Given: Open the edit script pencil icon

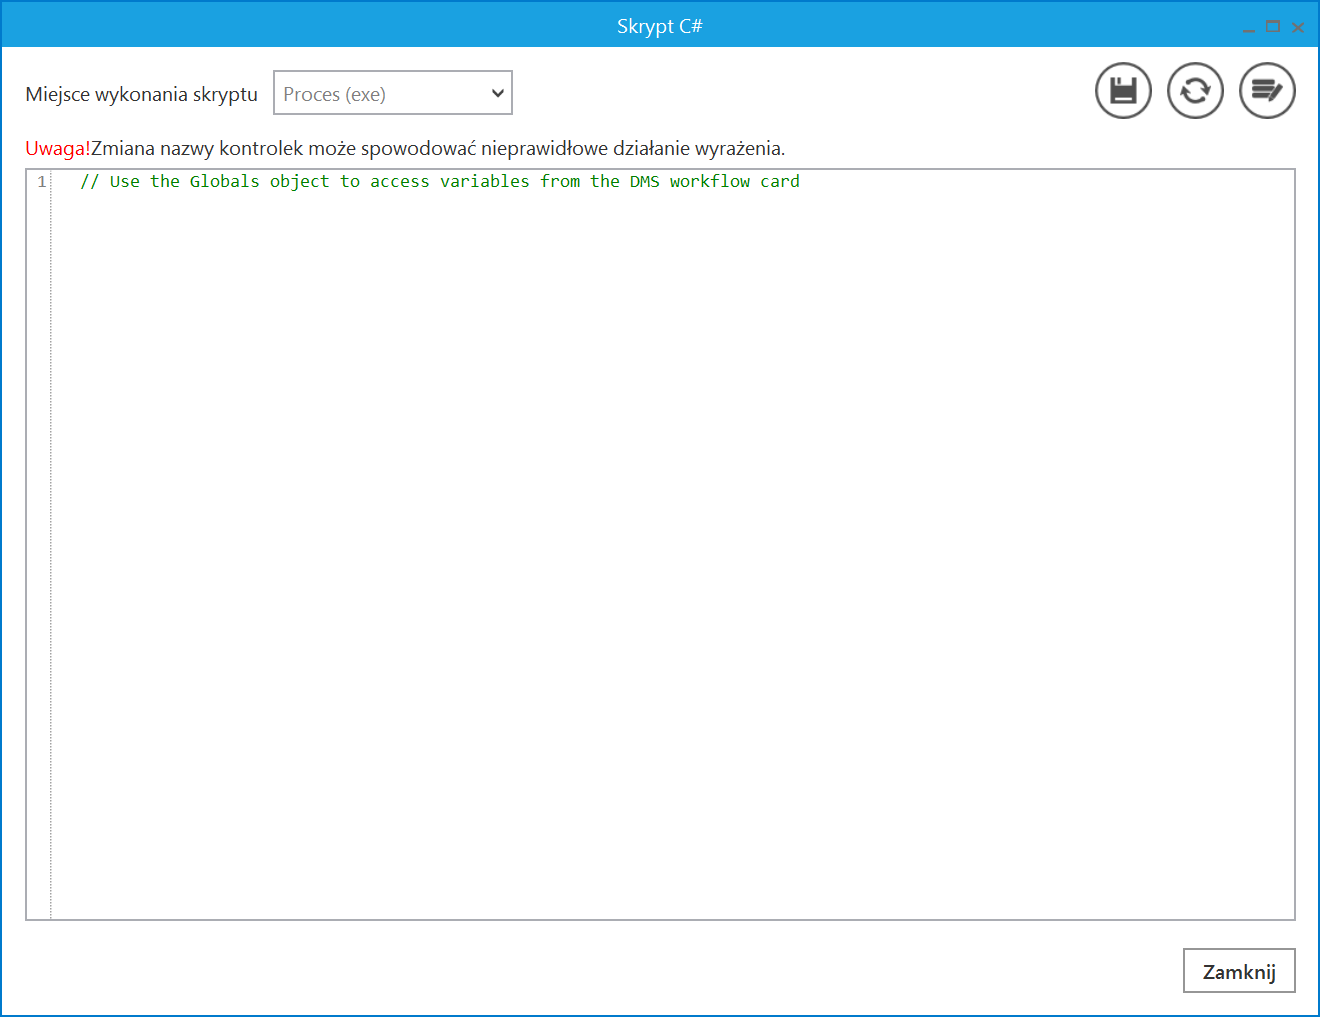Looking at the screenshot, I should [x=1267, y=91].
